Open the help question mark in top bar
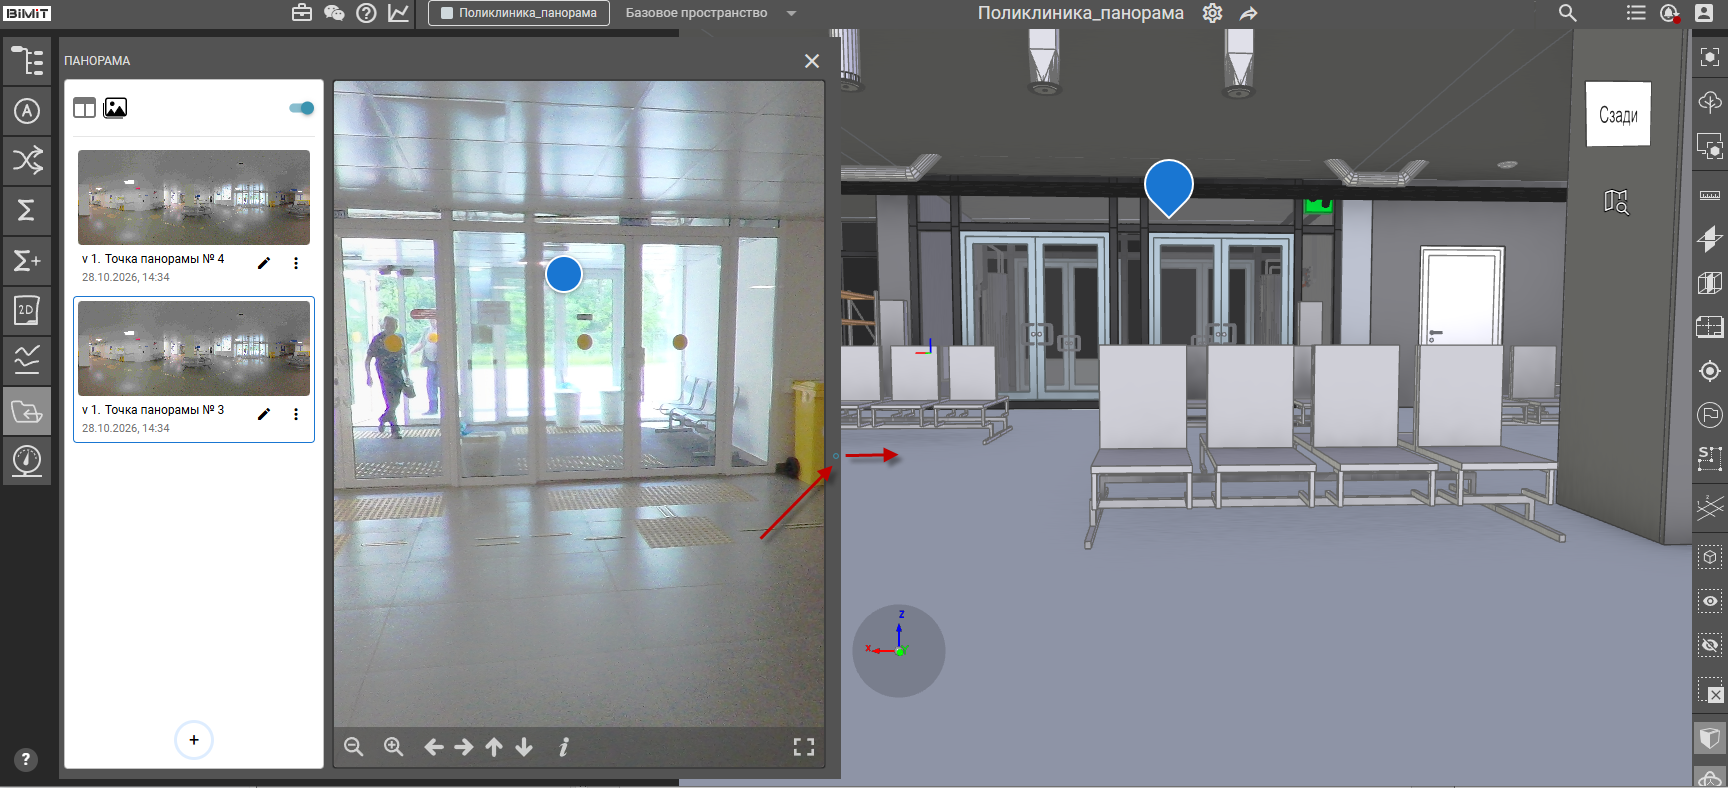Screen dimensions: 1728x788 pyautogui.click(x=366, y=13)
